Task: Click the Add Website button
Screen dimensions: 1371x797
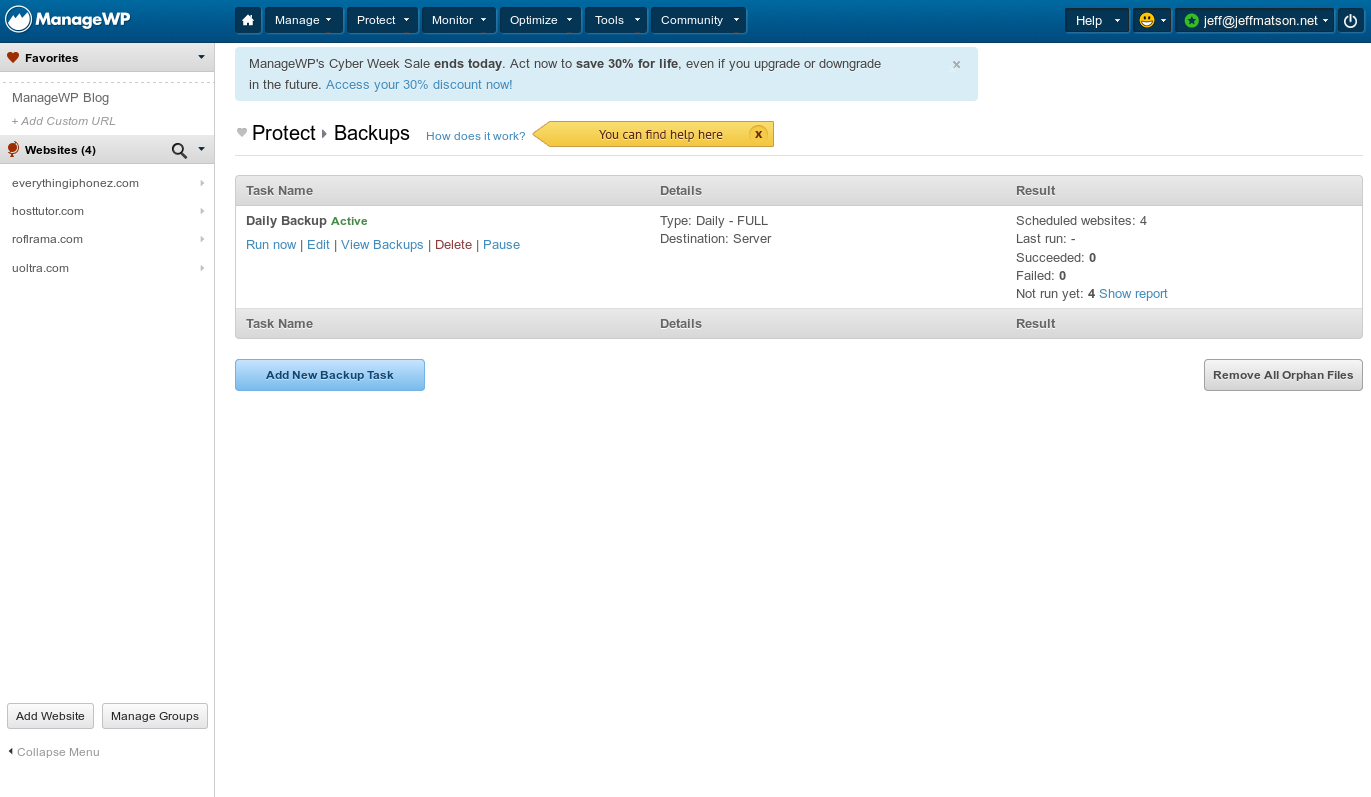Action: click(x=50, y=716)
